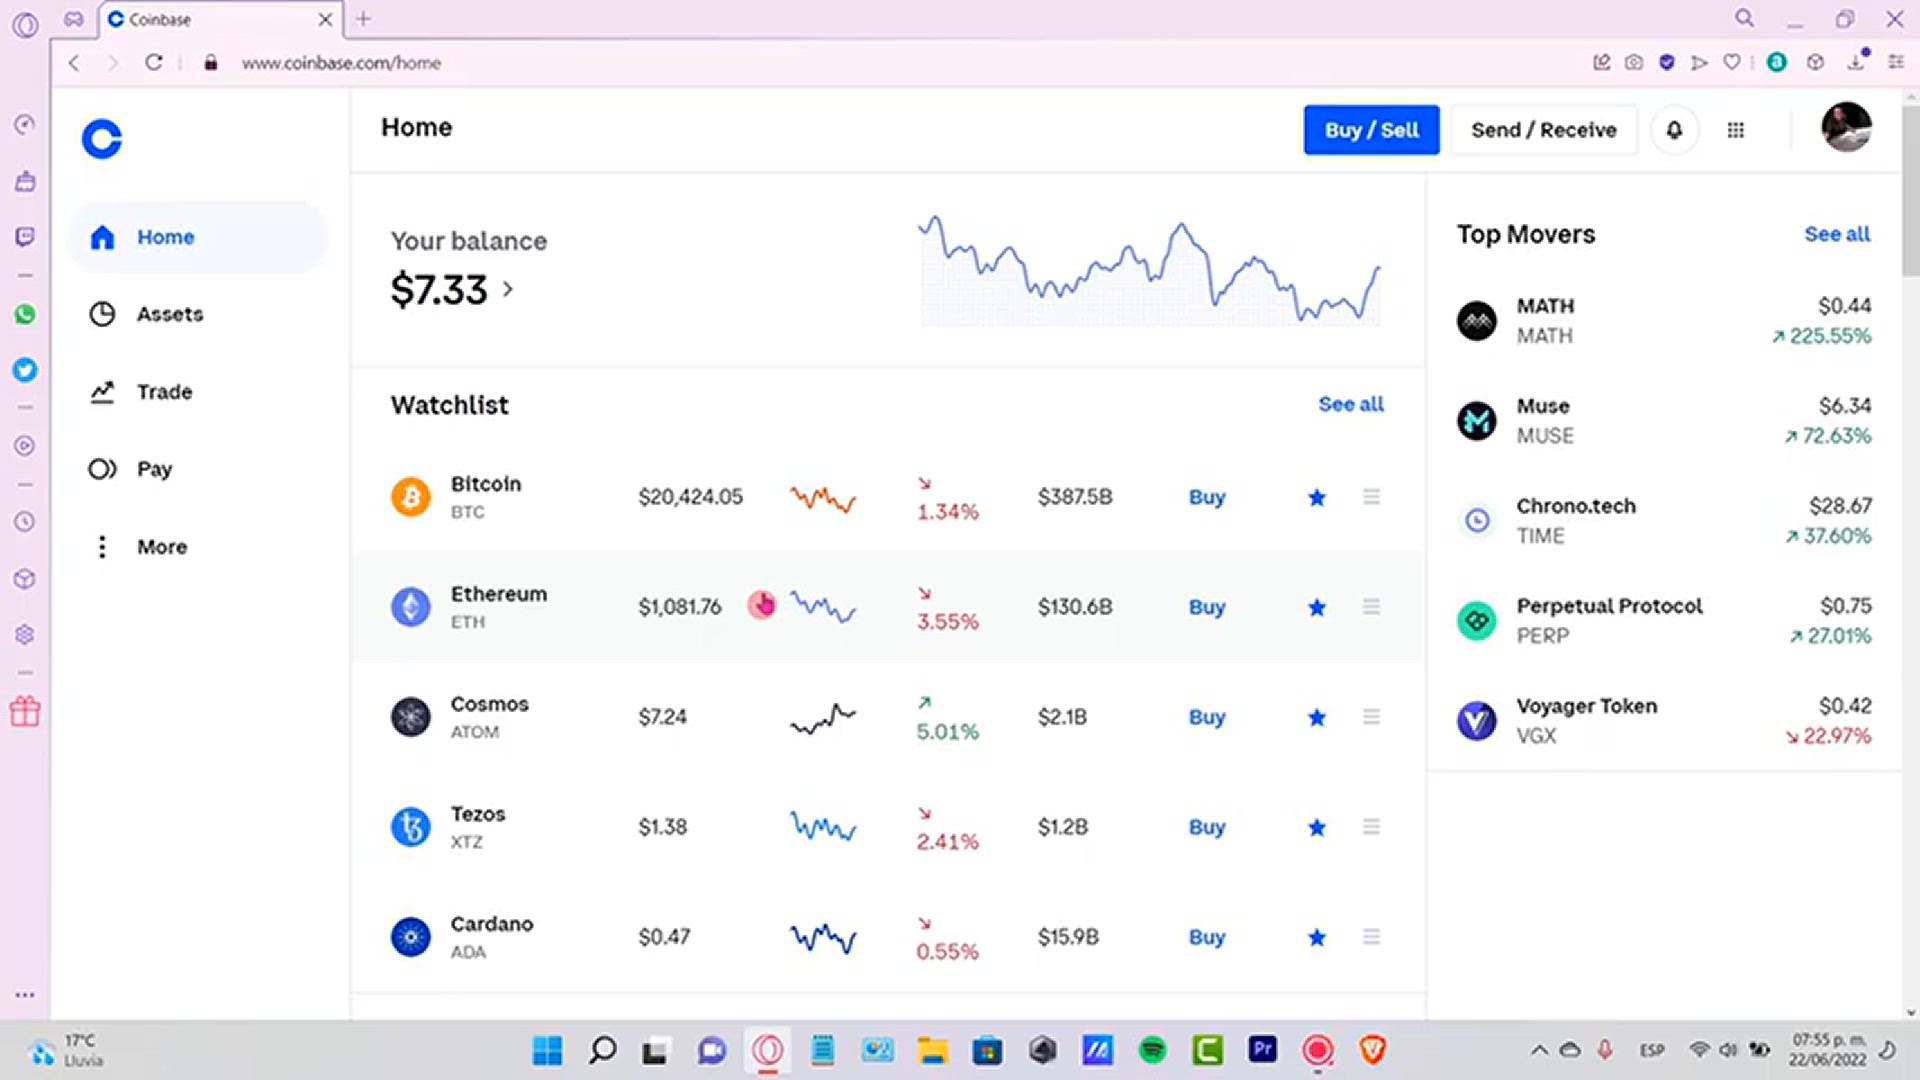Click the reorder handle on the Bitcoin row
Image resolution: width=1920 pixels, height=1080 pixels.
[x=1371, y=497]
